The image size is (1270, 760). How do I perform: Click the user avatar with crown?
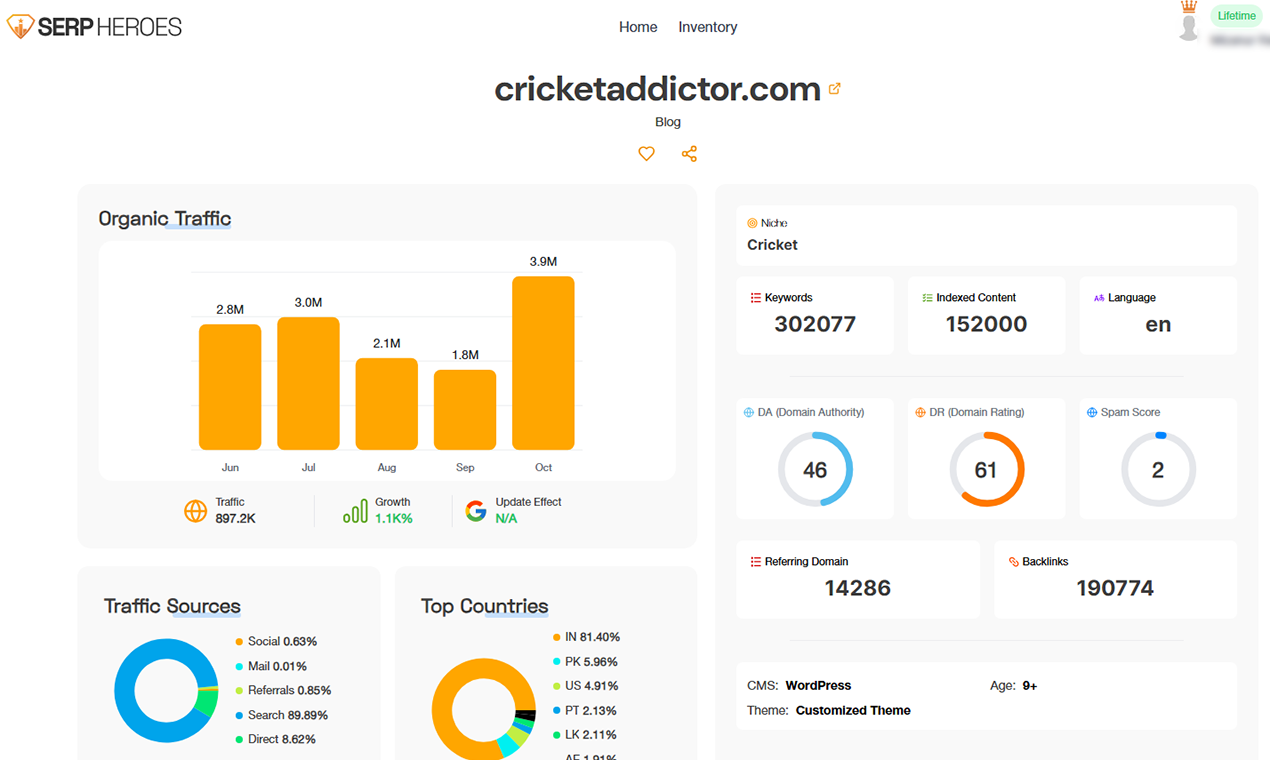1188,21
